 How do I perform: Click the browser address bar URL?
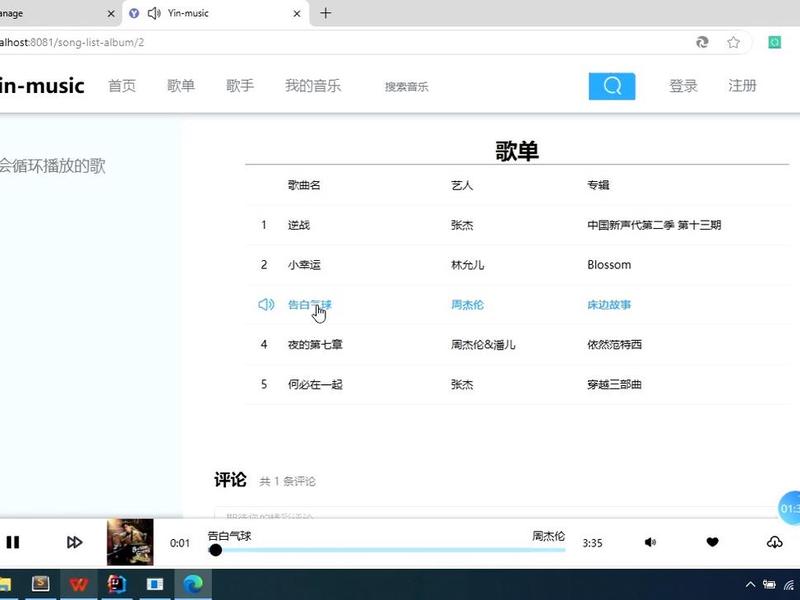click(72, 42)
